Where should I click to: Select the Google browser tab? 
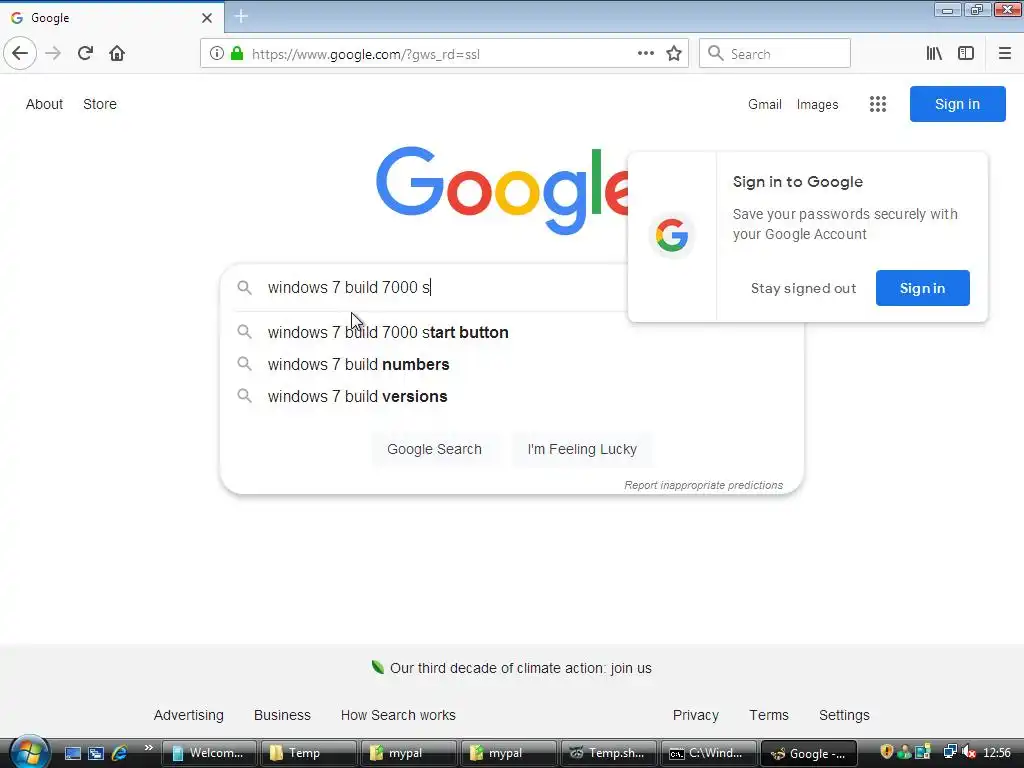112,18
